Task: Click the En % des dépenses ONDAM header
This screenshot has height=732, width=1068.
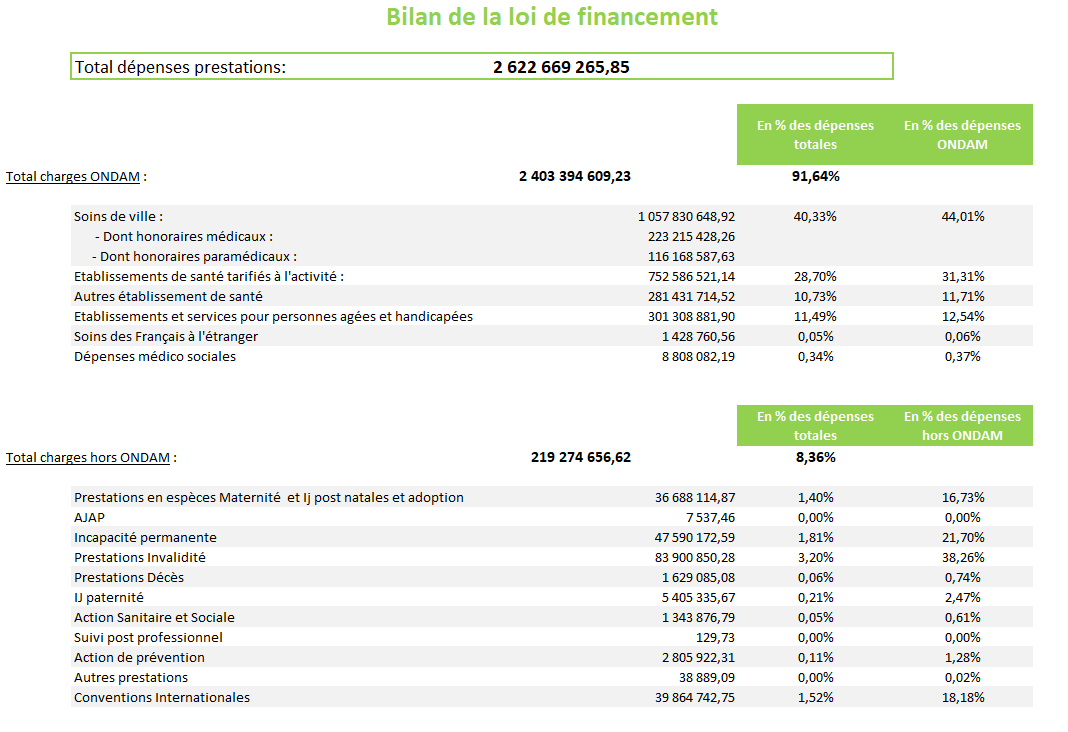Action: [962, 135]
